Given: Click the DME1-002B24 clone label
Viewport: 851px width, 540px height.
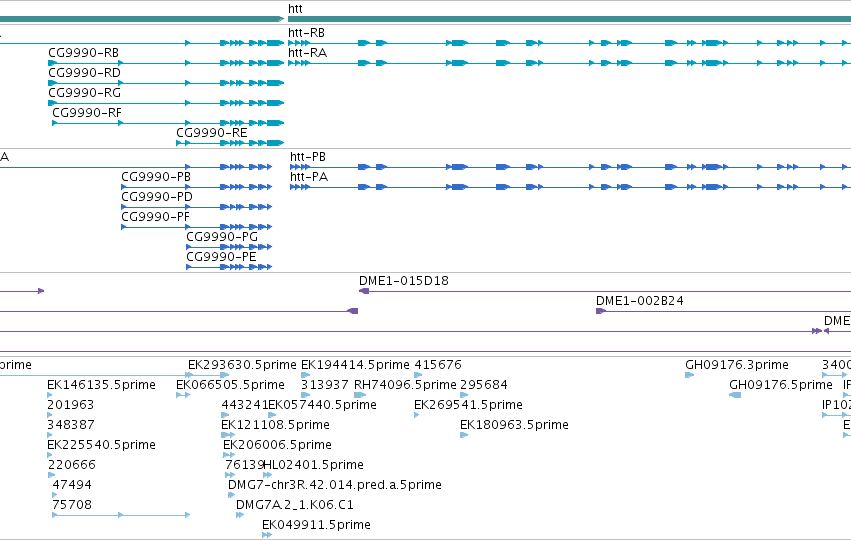Looking at the screenshot, I should click(x=639, y=301).
